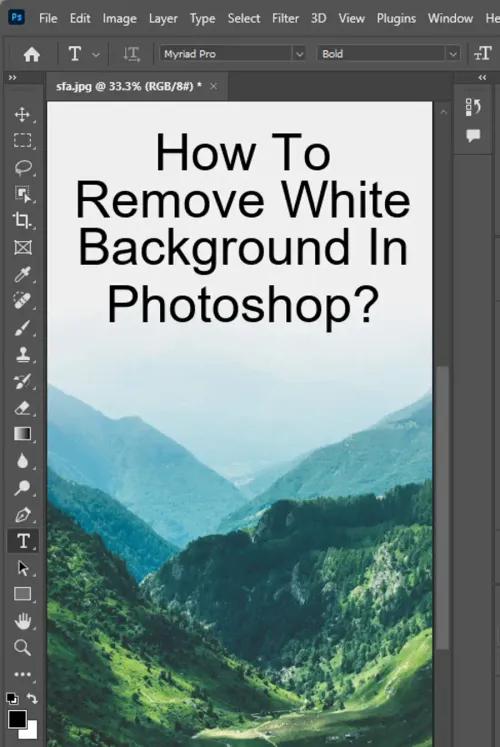Select the History Brush tool
This screenshot has height=747, width=500.
tap(22, 381)
